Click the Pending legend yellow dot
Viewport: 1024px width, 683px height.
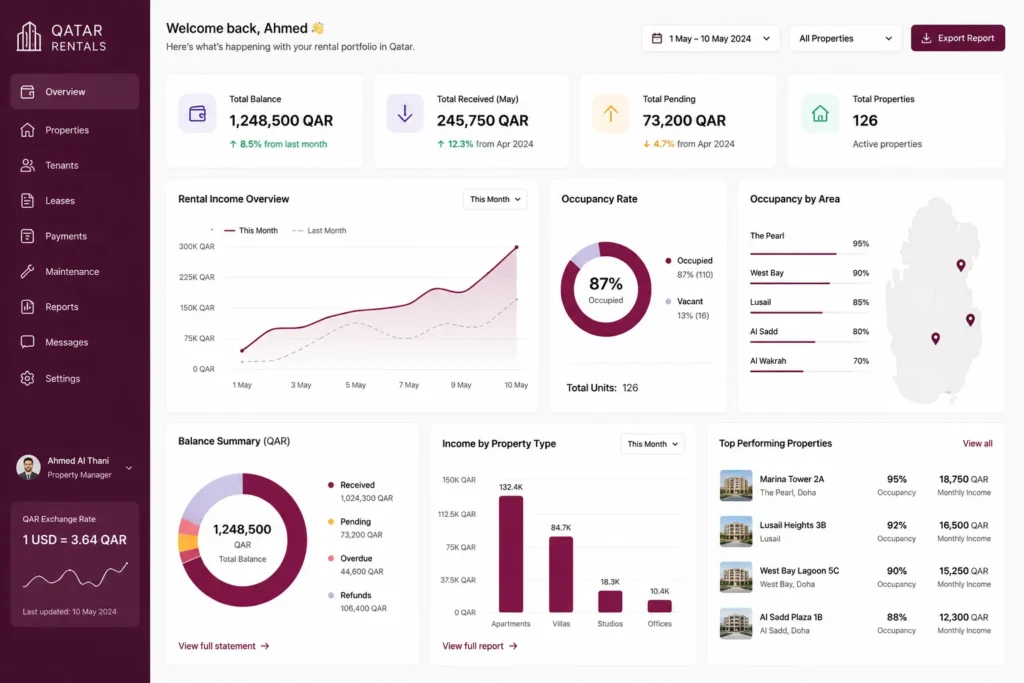click(x=331, y=522)
